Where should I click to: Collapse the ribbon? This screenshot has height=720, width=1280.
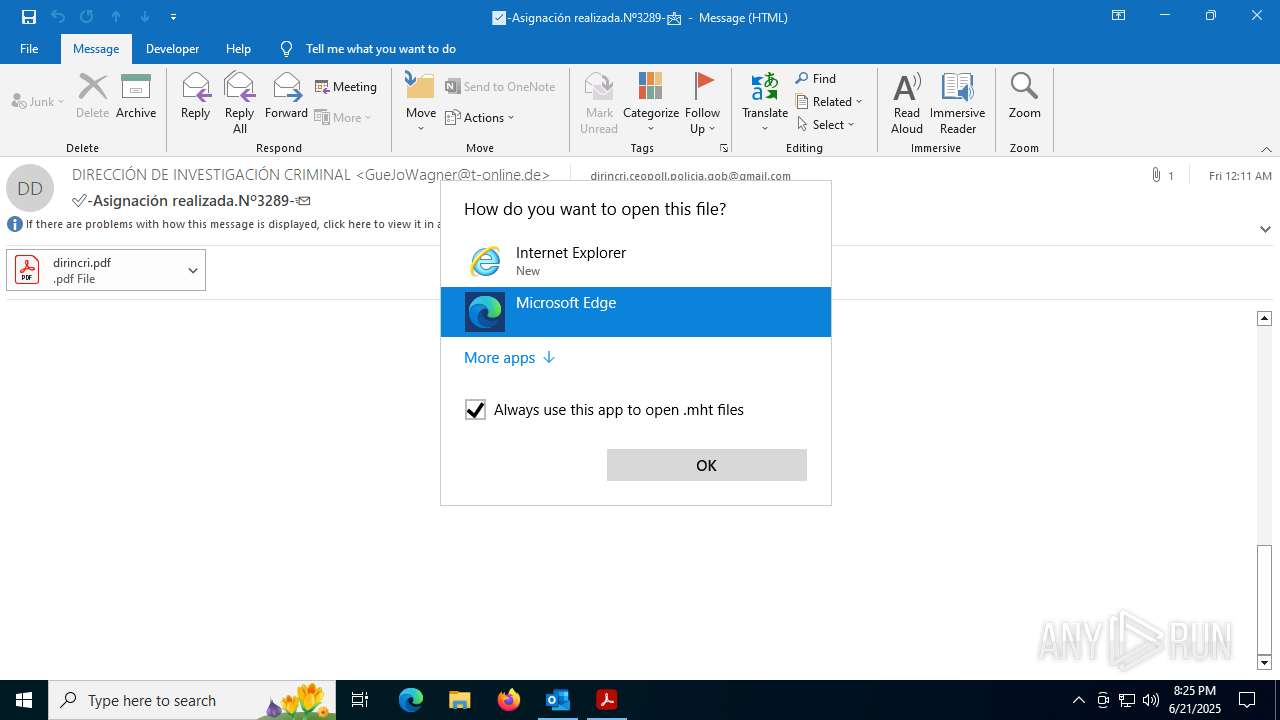pos(1266,149)
